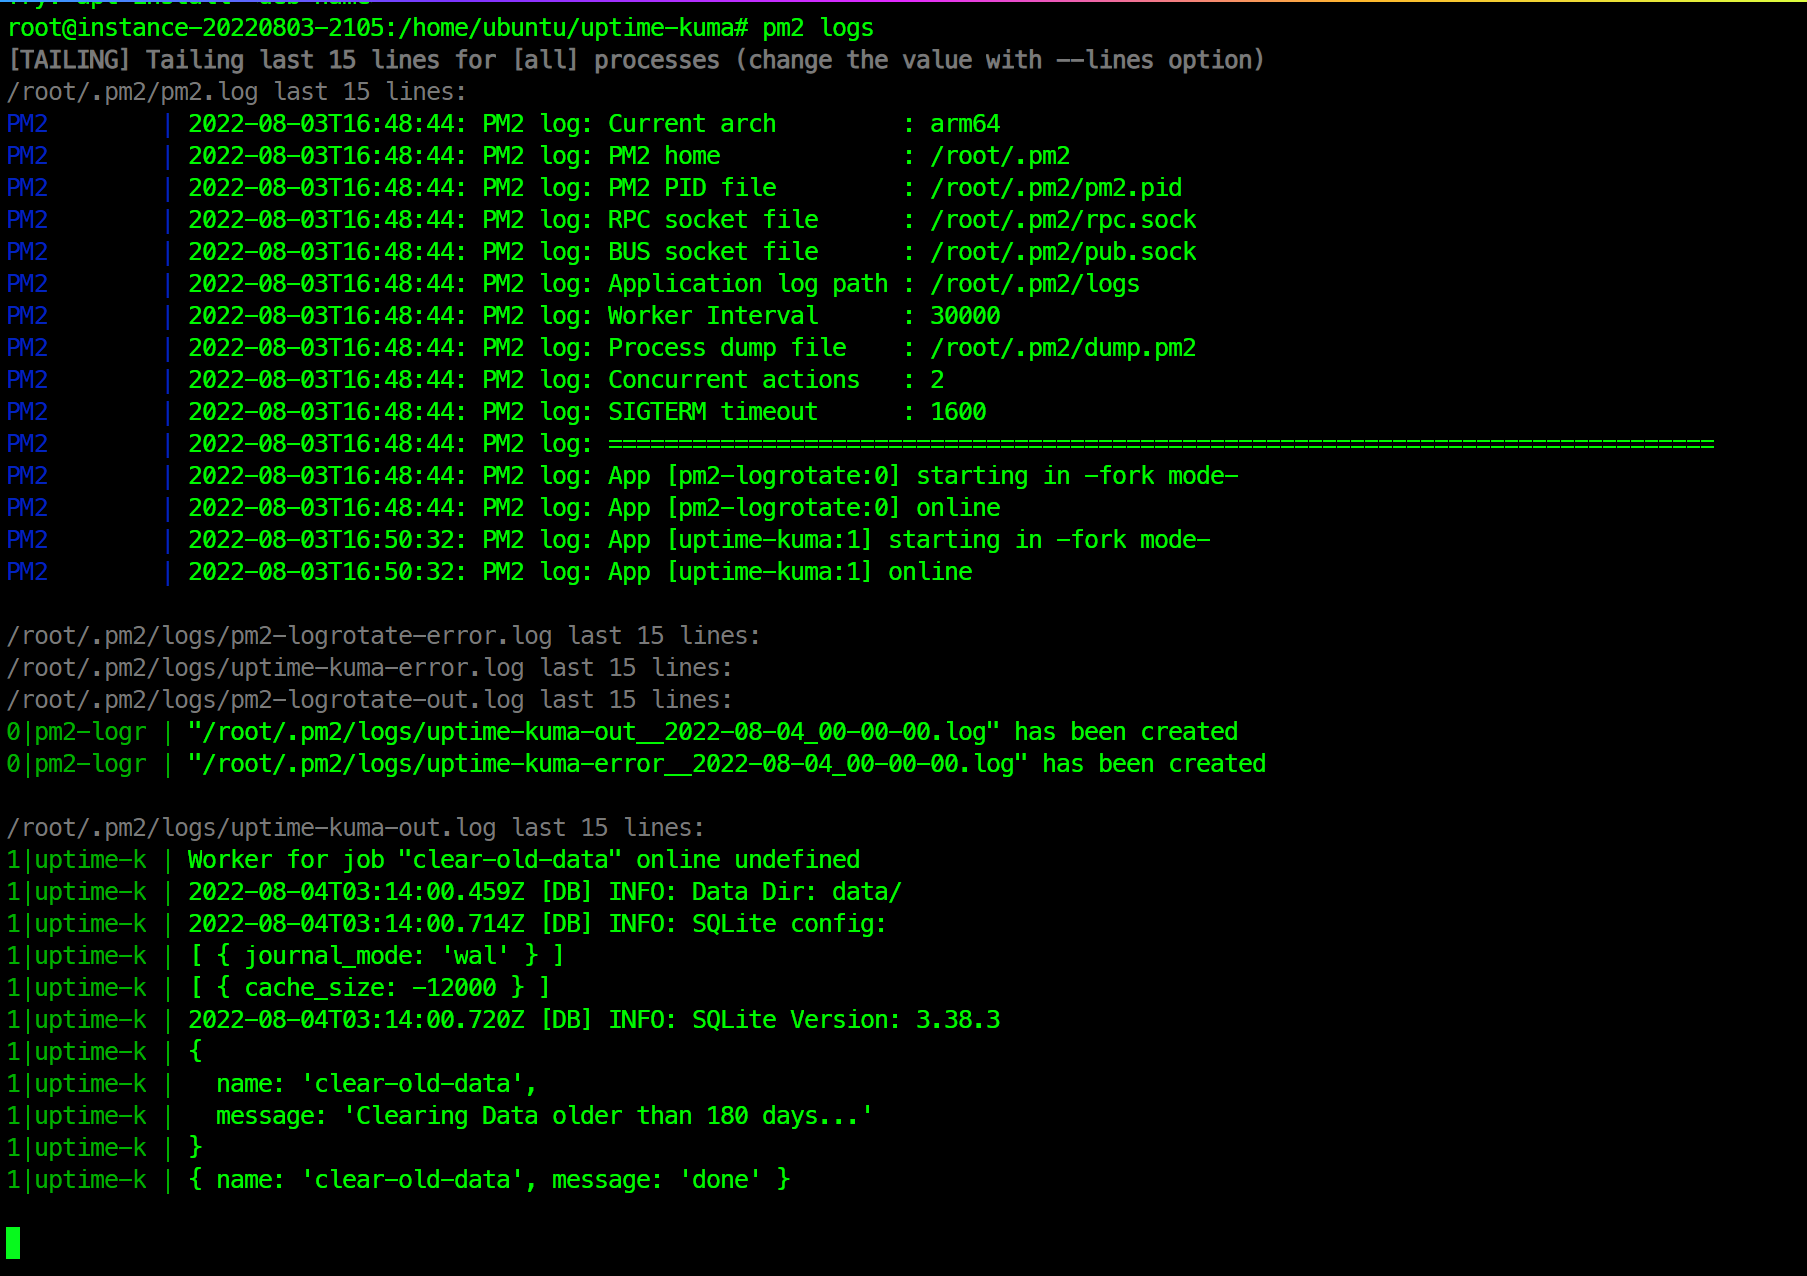Image resolution: width=1807 pixels, height=1276 pixels.
Task: Click '/root/.pm2/dump.pm2' path
Action: click(x=1063, y=348)
